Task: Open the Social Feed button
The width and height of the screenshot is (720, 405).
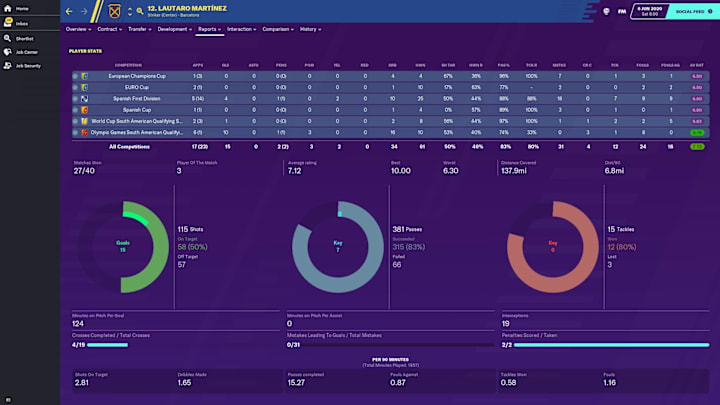Action: click(692, 11)
